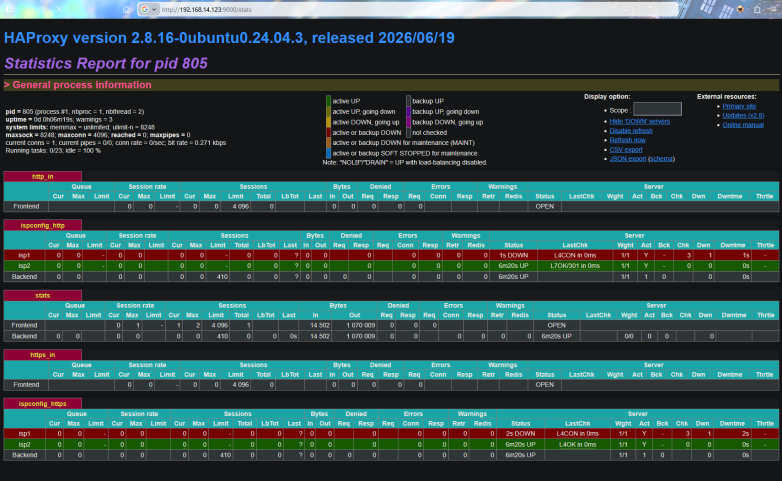
Task: Click the active UP green legend swatch
Action: tap(328, 101)
